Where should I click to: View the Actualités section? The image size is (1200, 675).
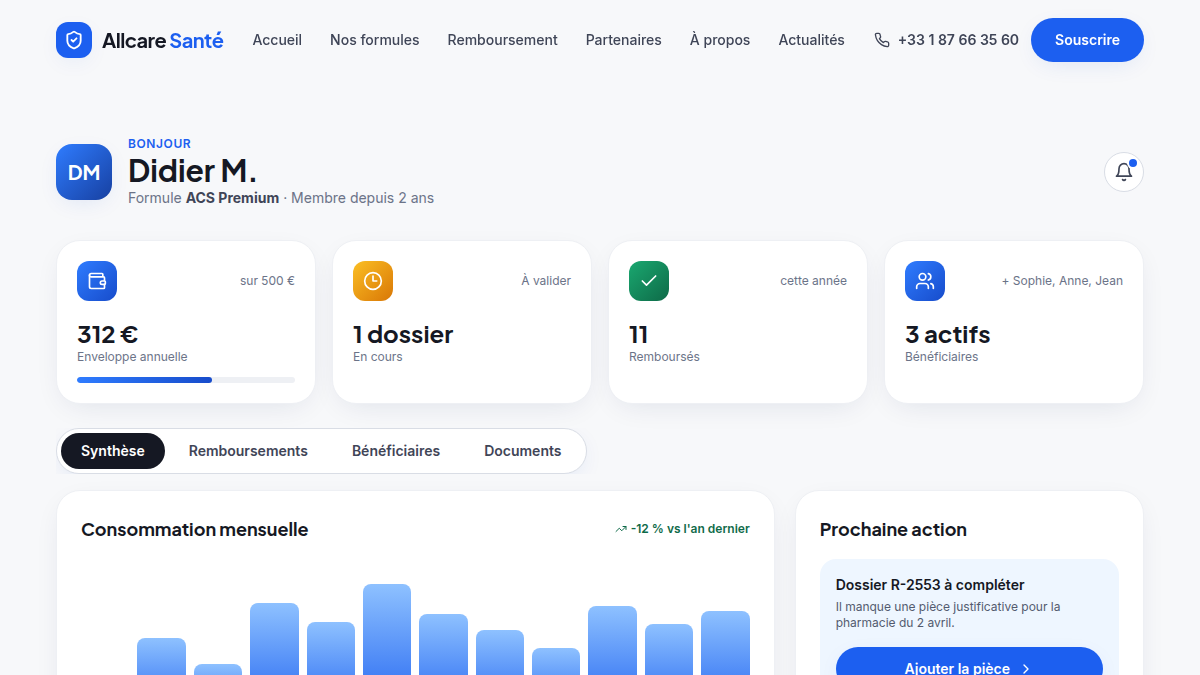point(812,40)
